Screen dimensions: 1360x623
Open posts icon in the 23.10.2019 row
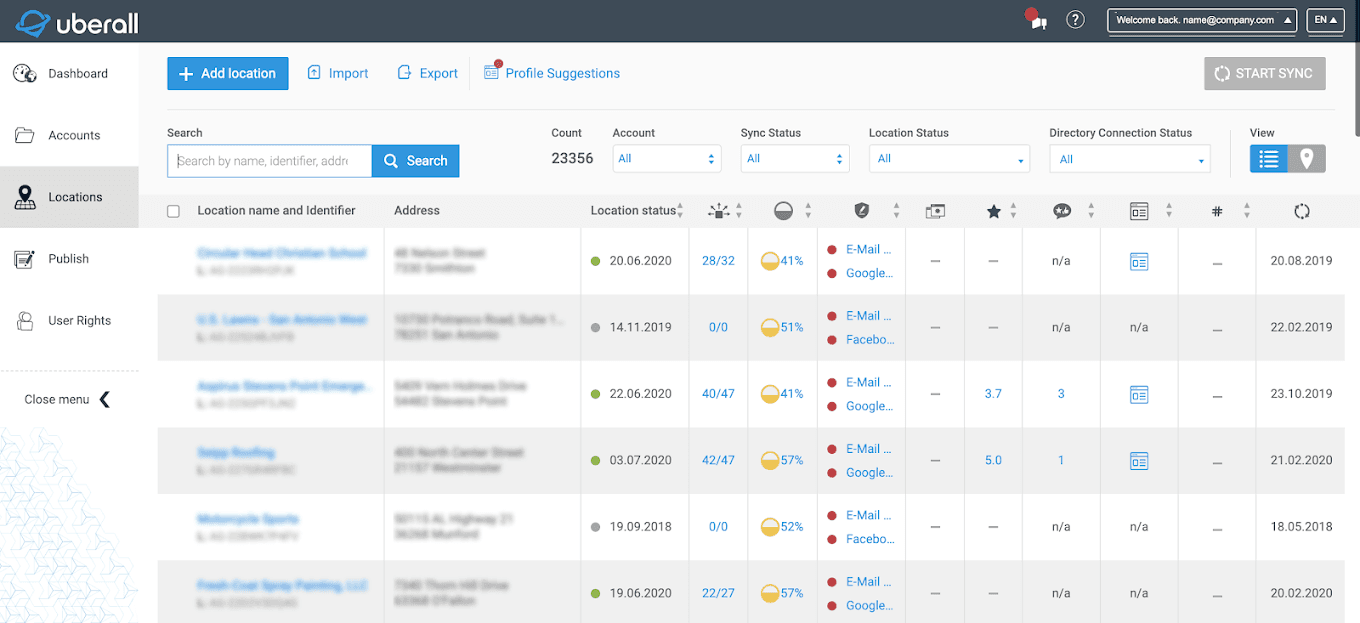click(1139, 394)
